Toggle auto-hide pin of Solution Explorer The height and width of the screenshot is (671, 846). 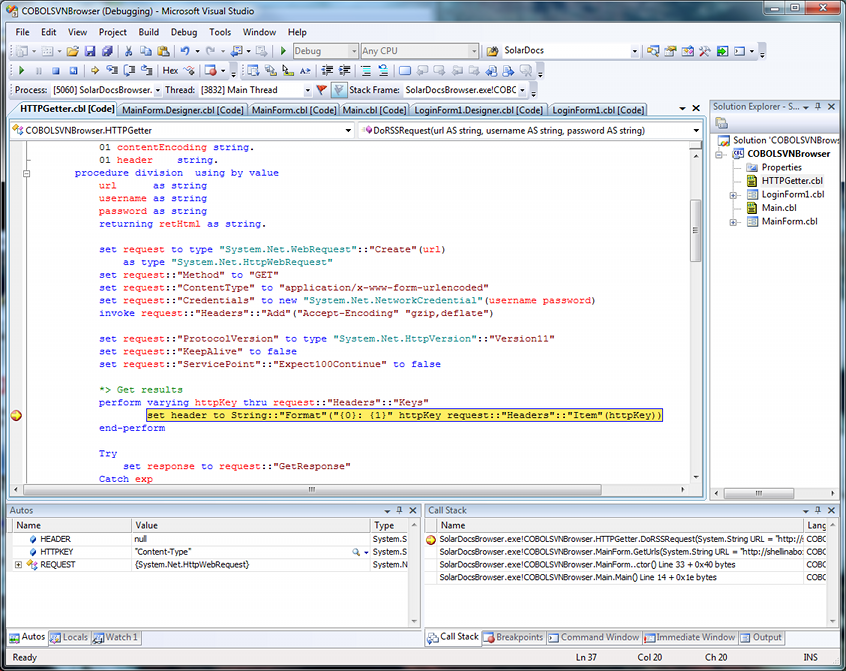tap(818, 107)
